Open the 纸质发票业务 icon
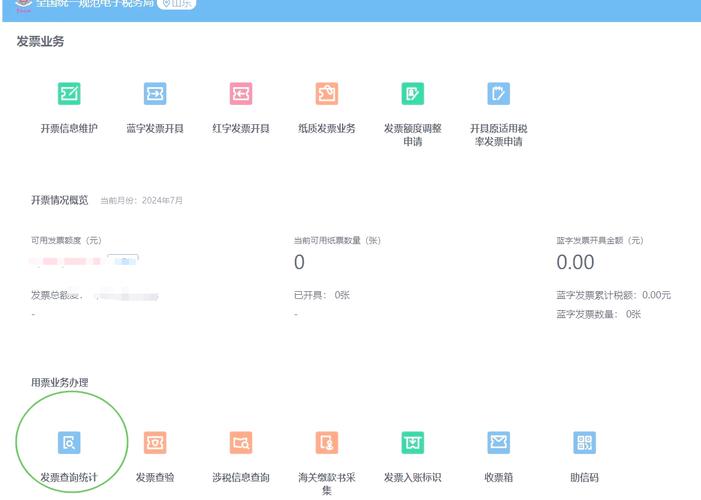Screen dimensions: 701x500 click(327, 93)
